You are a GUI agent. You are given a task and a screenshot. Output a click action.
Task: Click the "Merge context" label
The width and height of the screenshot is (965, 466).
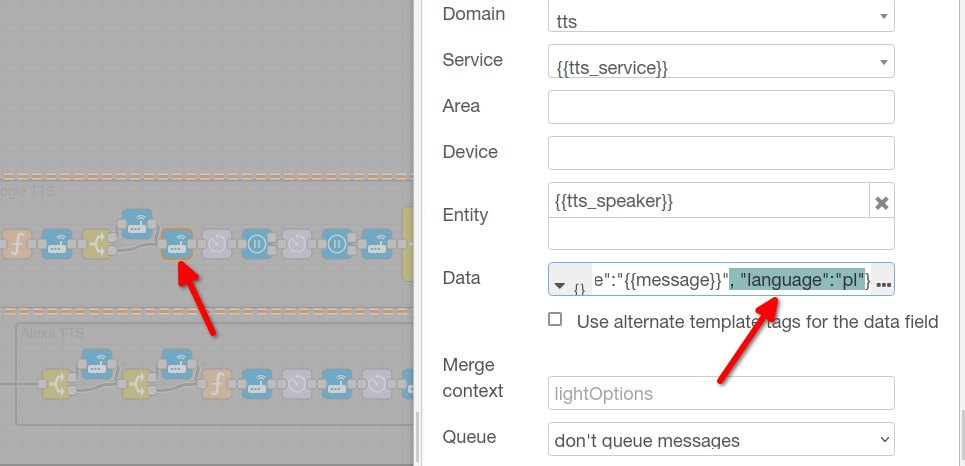(473, 378)
